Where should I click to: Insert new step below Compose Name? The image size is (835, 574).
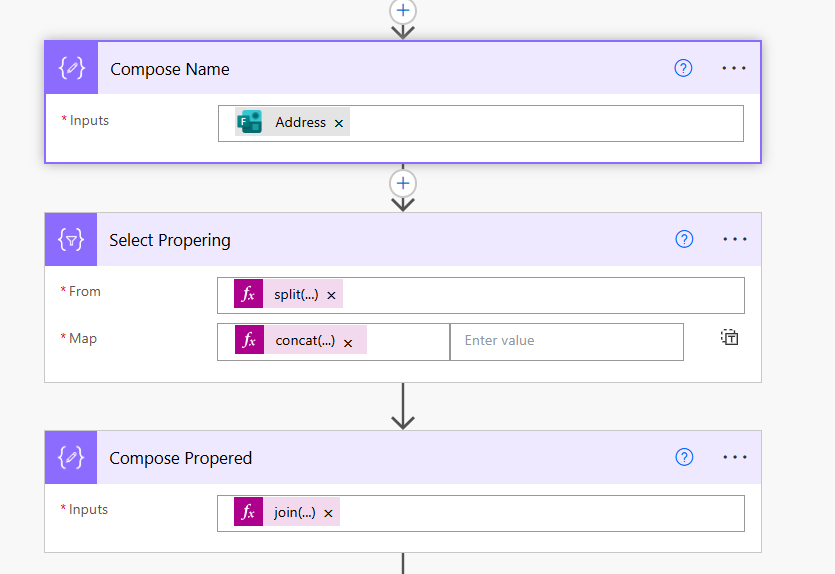[403, 184]
